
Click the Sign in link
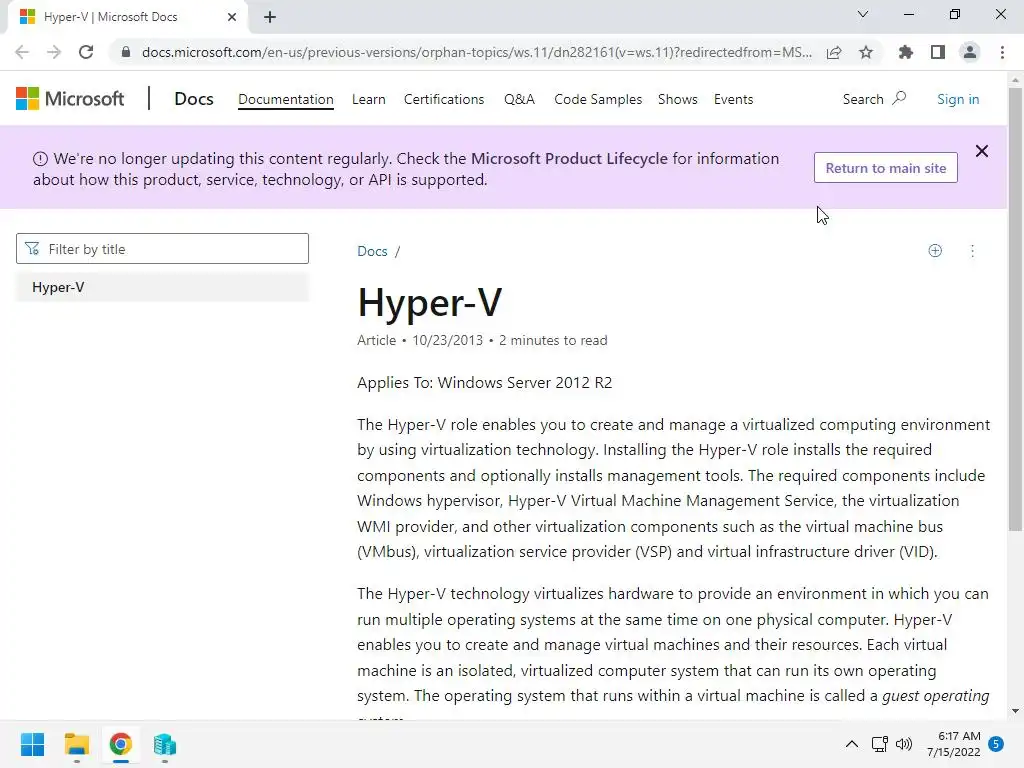coord(958,99)
